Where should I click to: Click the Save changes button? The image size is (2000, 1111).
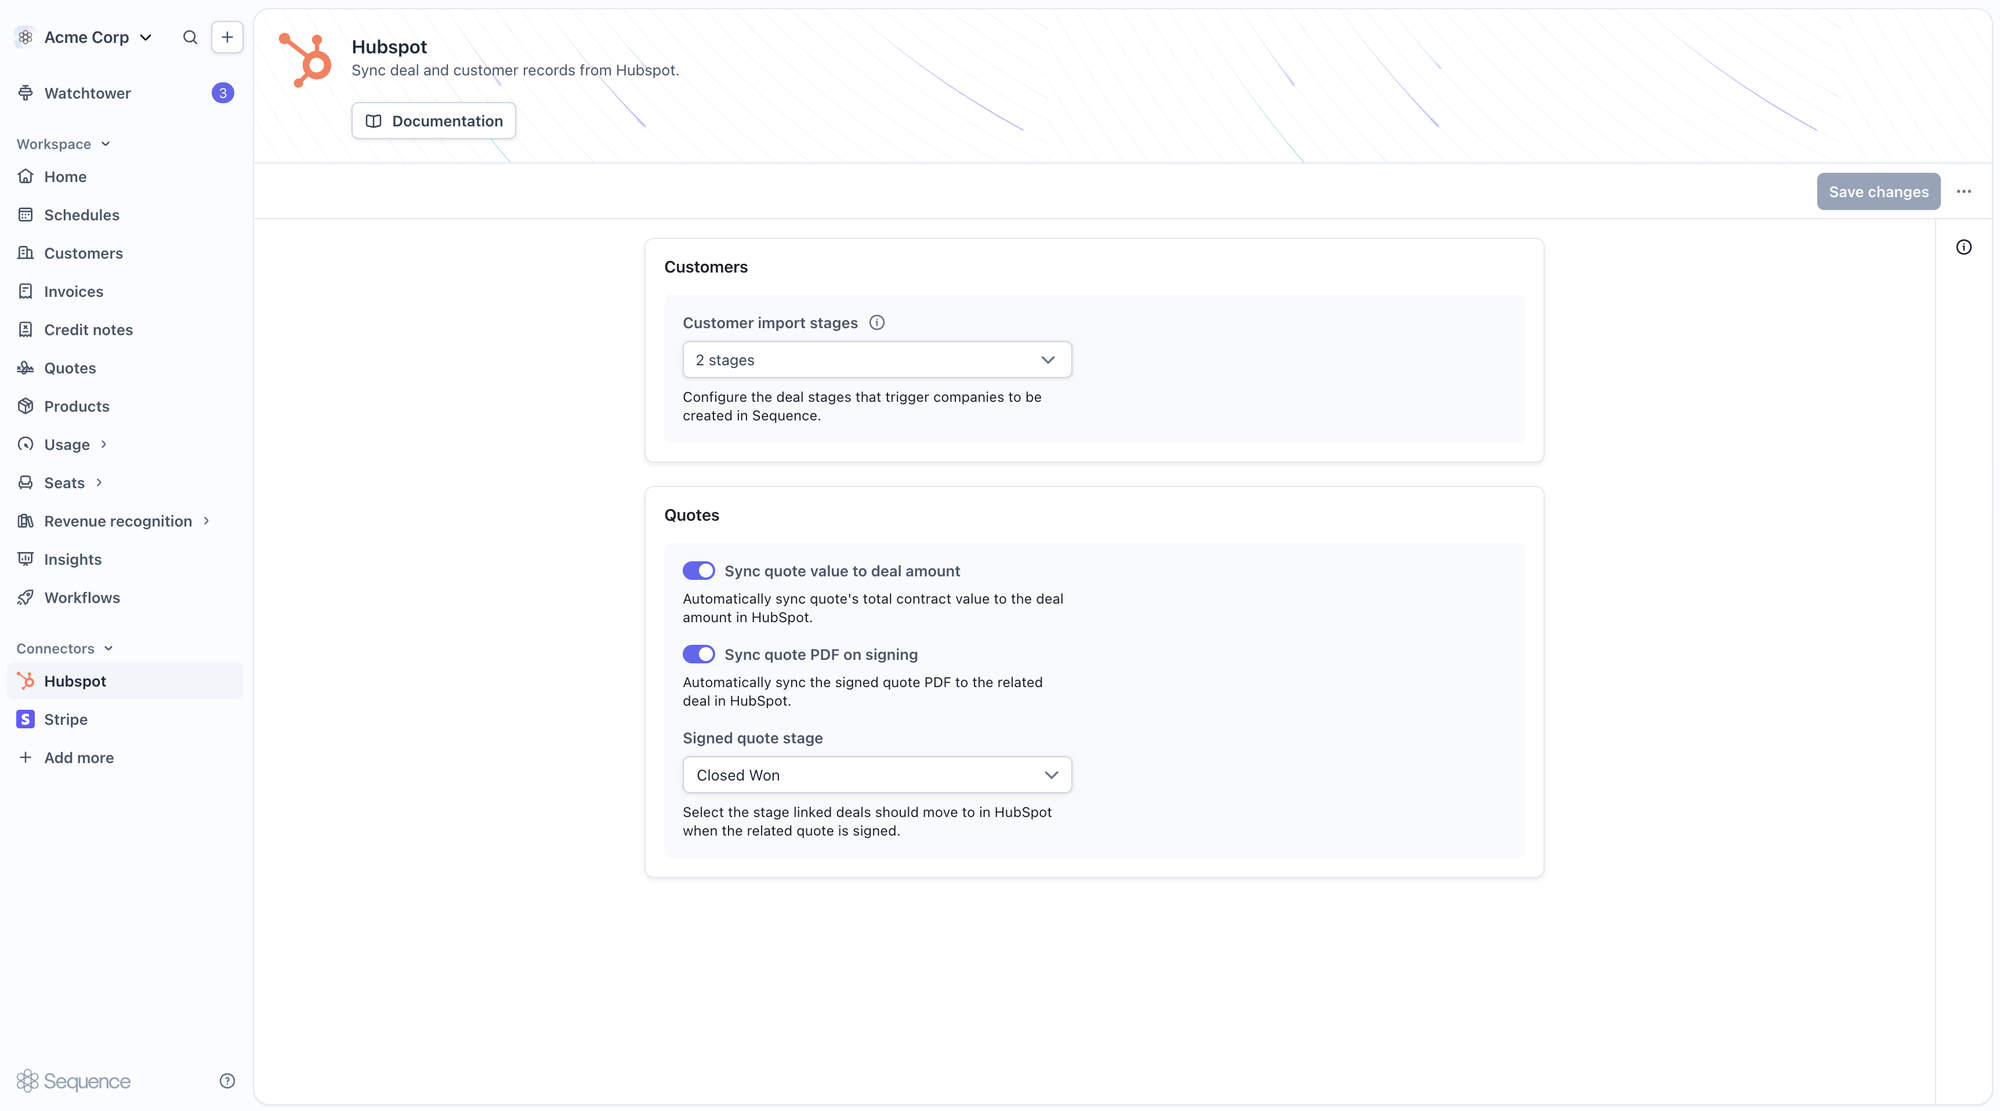(1878, 191)
